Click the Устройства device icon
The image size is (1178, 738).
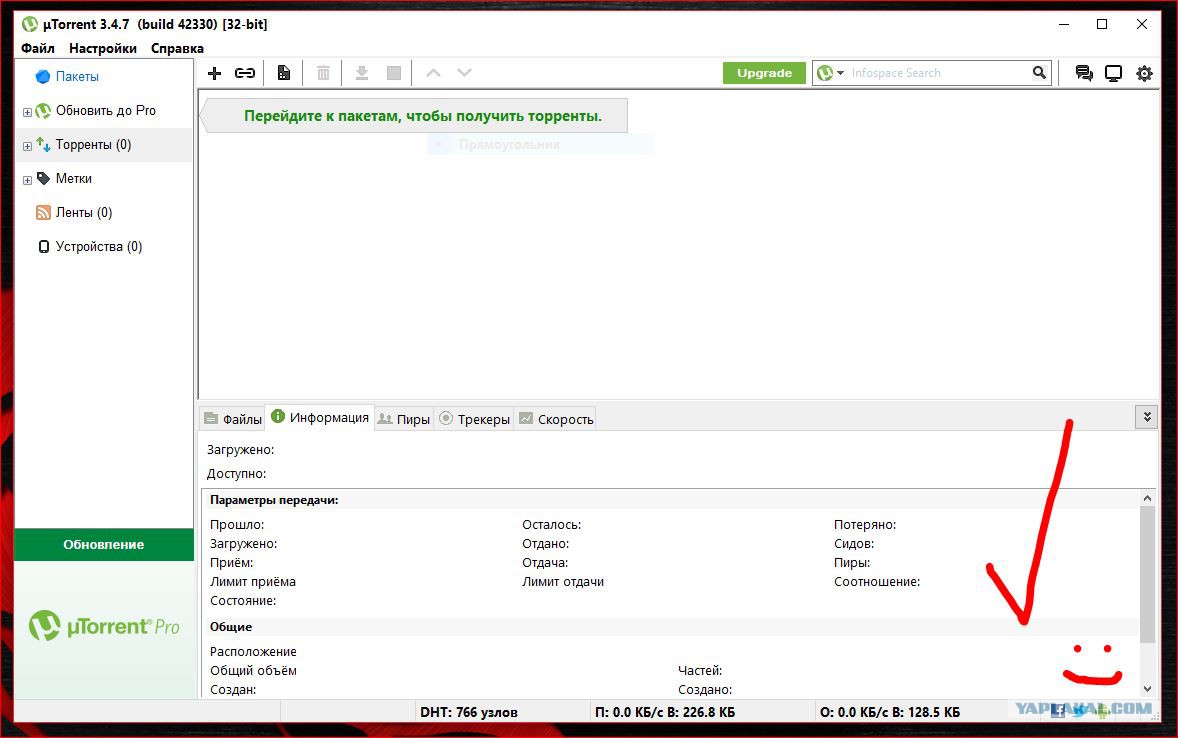44,247
